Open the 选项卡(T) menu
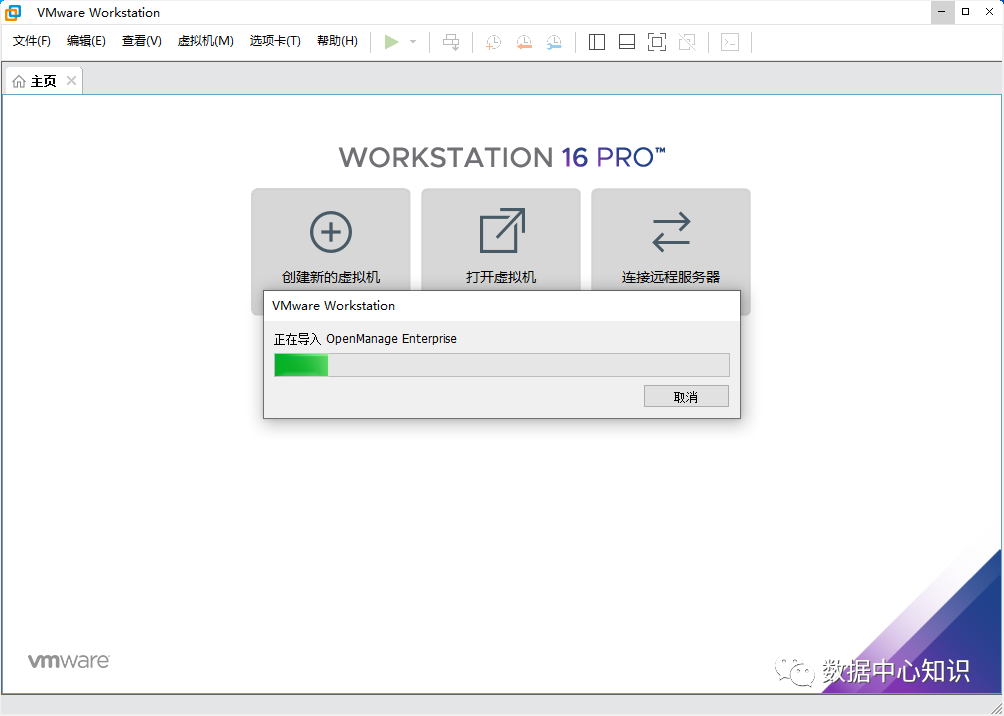1004x716 pixels. [x=275, y=41]
